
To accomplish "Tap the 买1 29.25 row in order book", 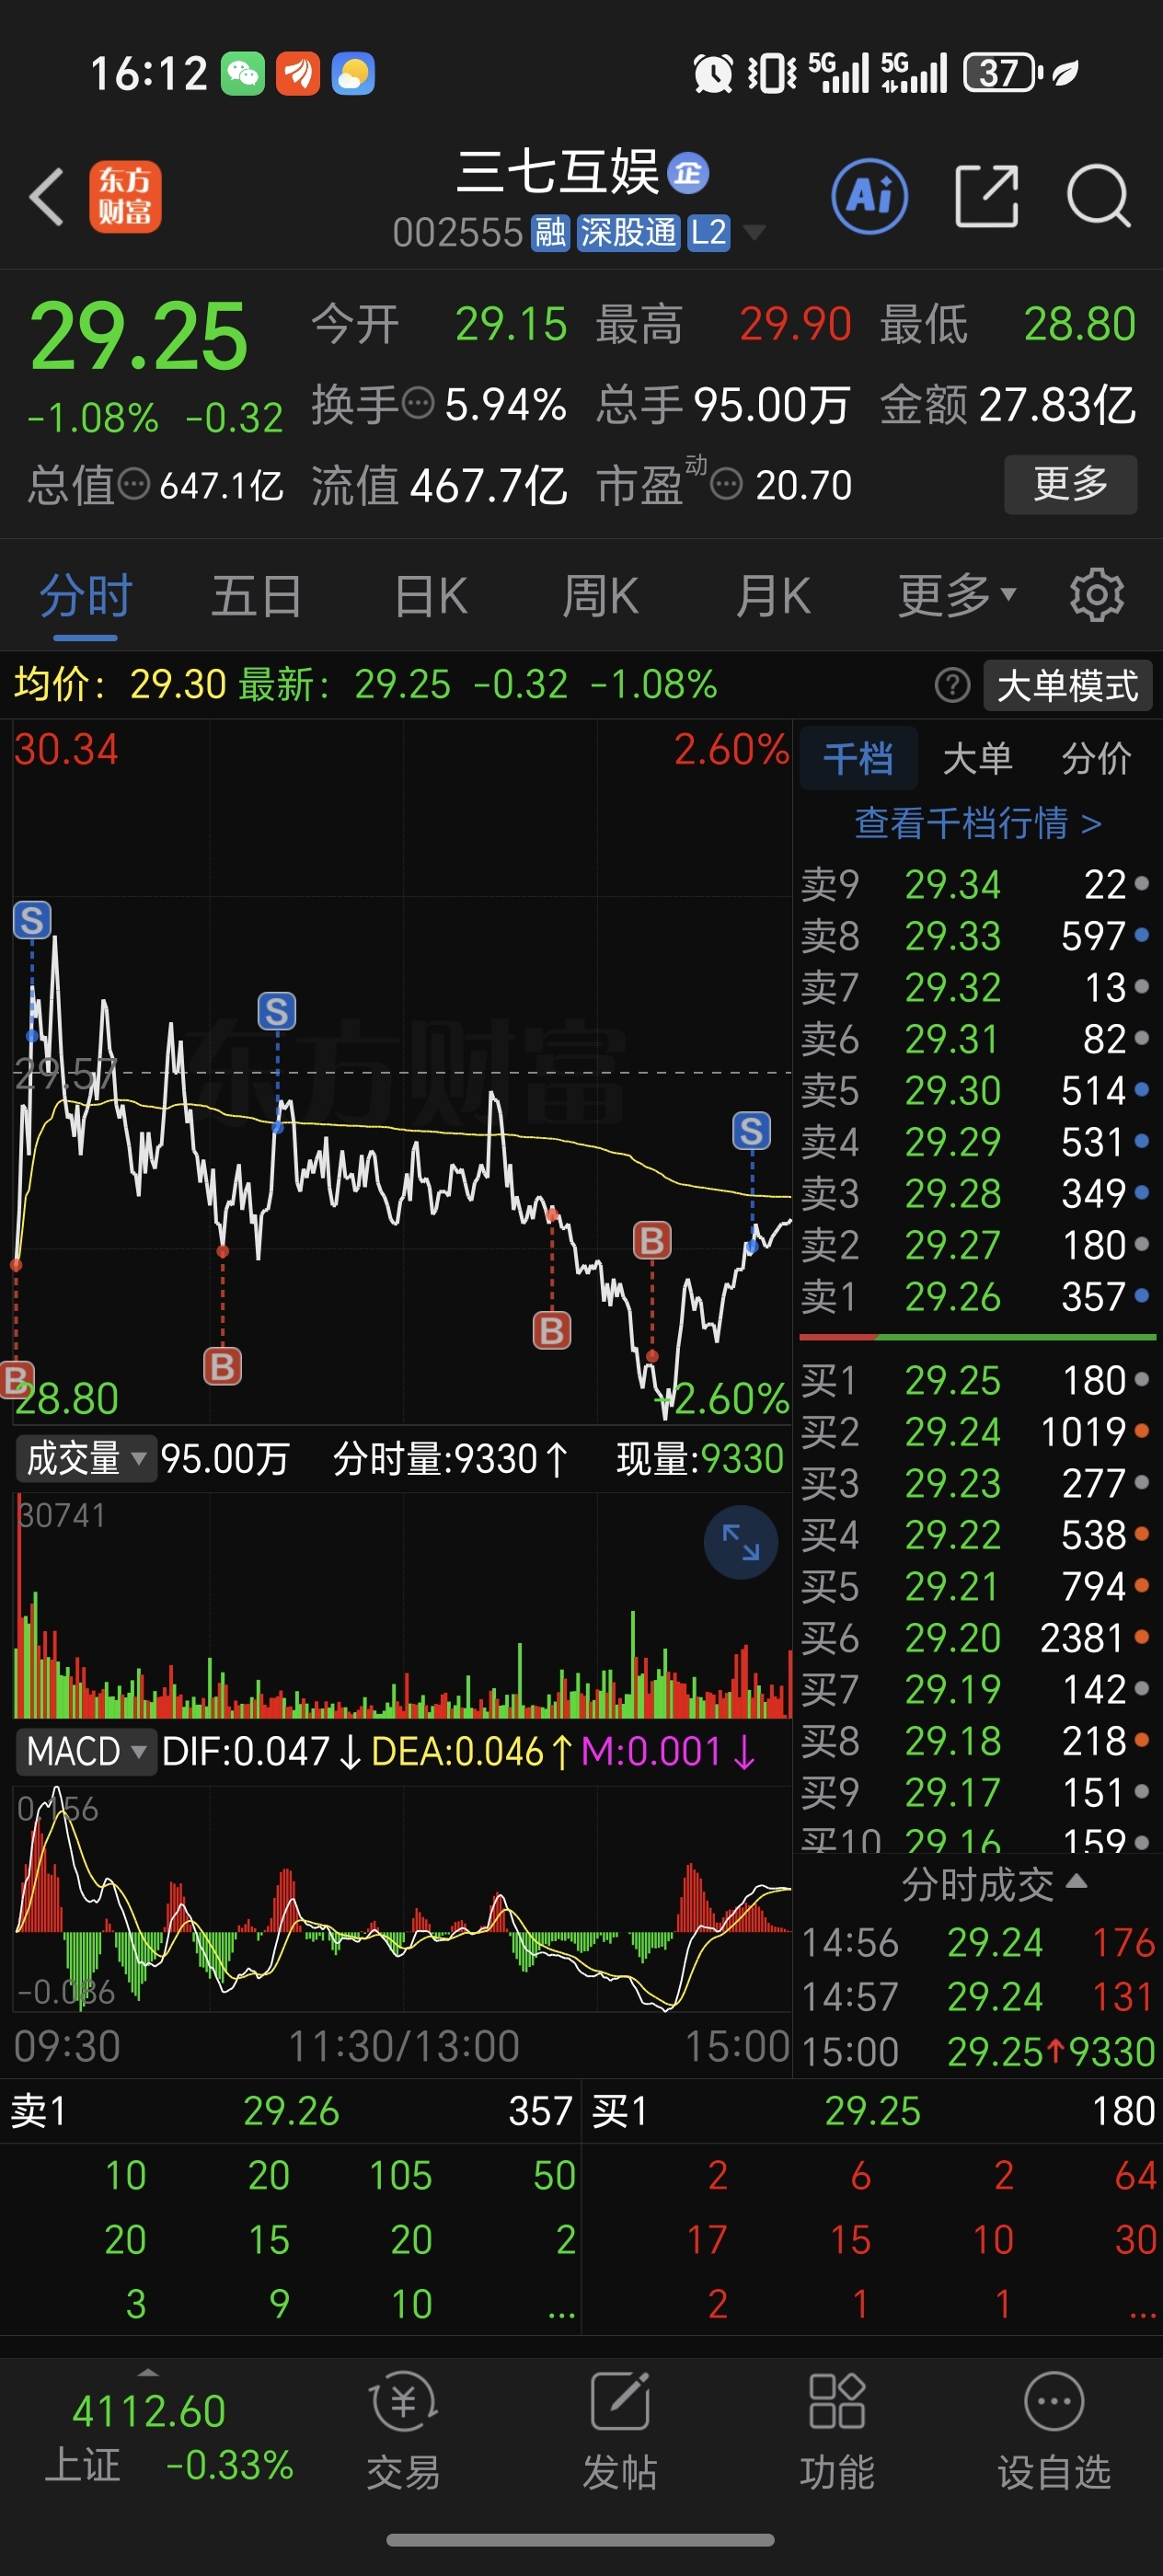I will pyautogui.click(x=977, y=1380).
